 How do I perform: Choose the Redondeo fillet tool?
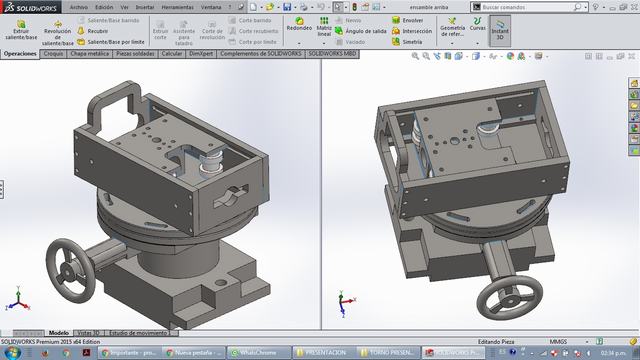[x=299, y=24]
